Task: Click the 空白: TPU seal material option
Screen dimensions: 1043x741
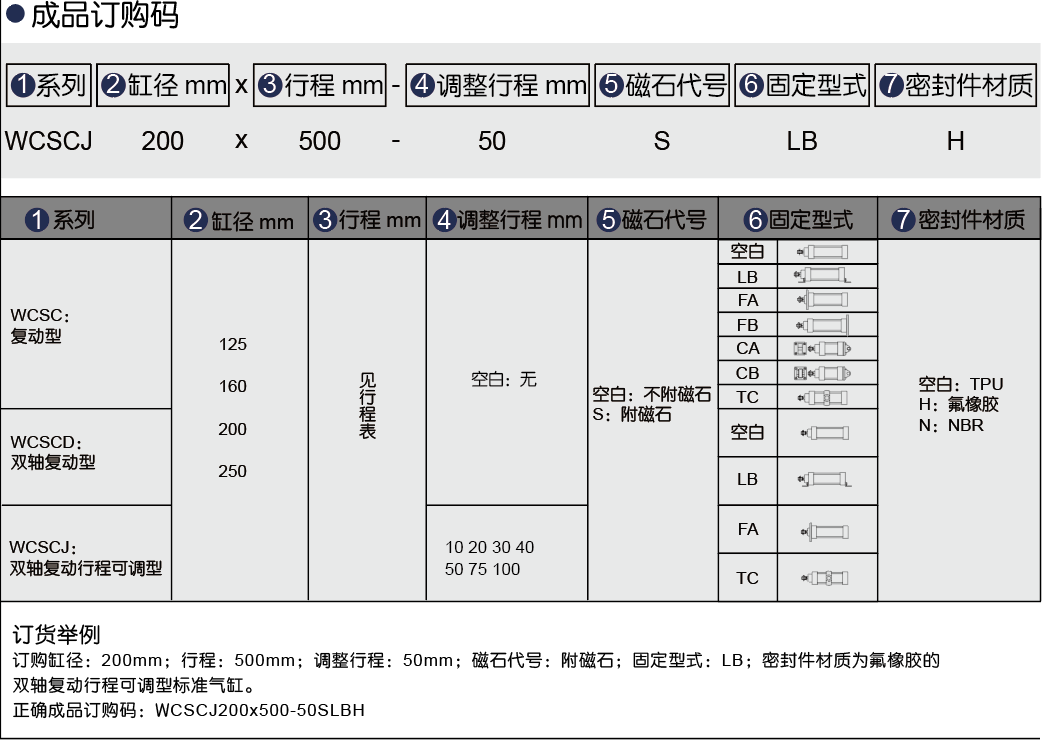Action: click(x=961, y=384)
